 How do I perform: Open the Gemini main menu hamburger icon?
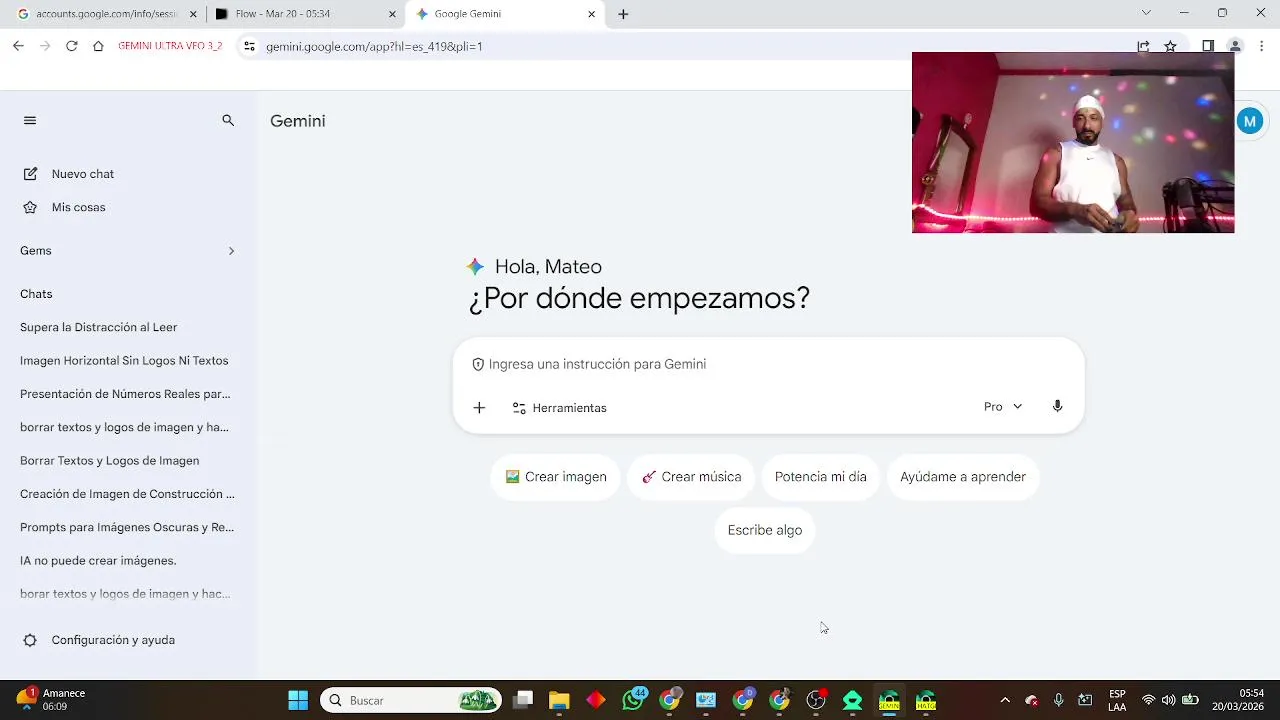(30, 121)
